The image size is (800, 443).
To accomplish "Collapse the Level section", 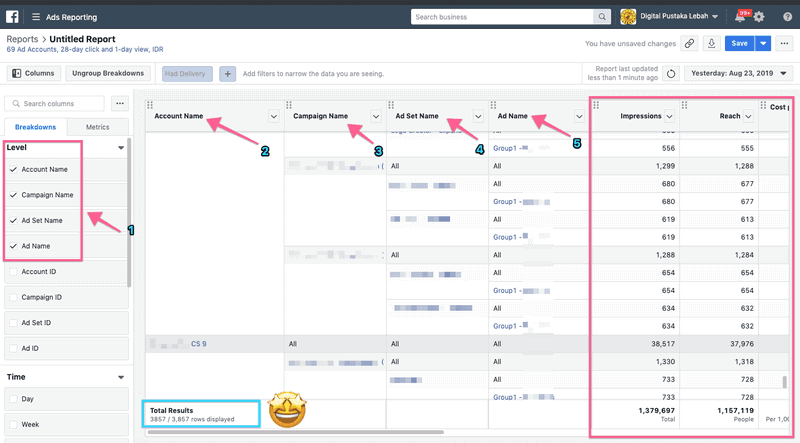I will pyautogui.click(x=121, y=147).
